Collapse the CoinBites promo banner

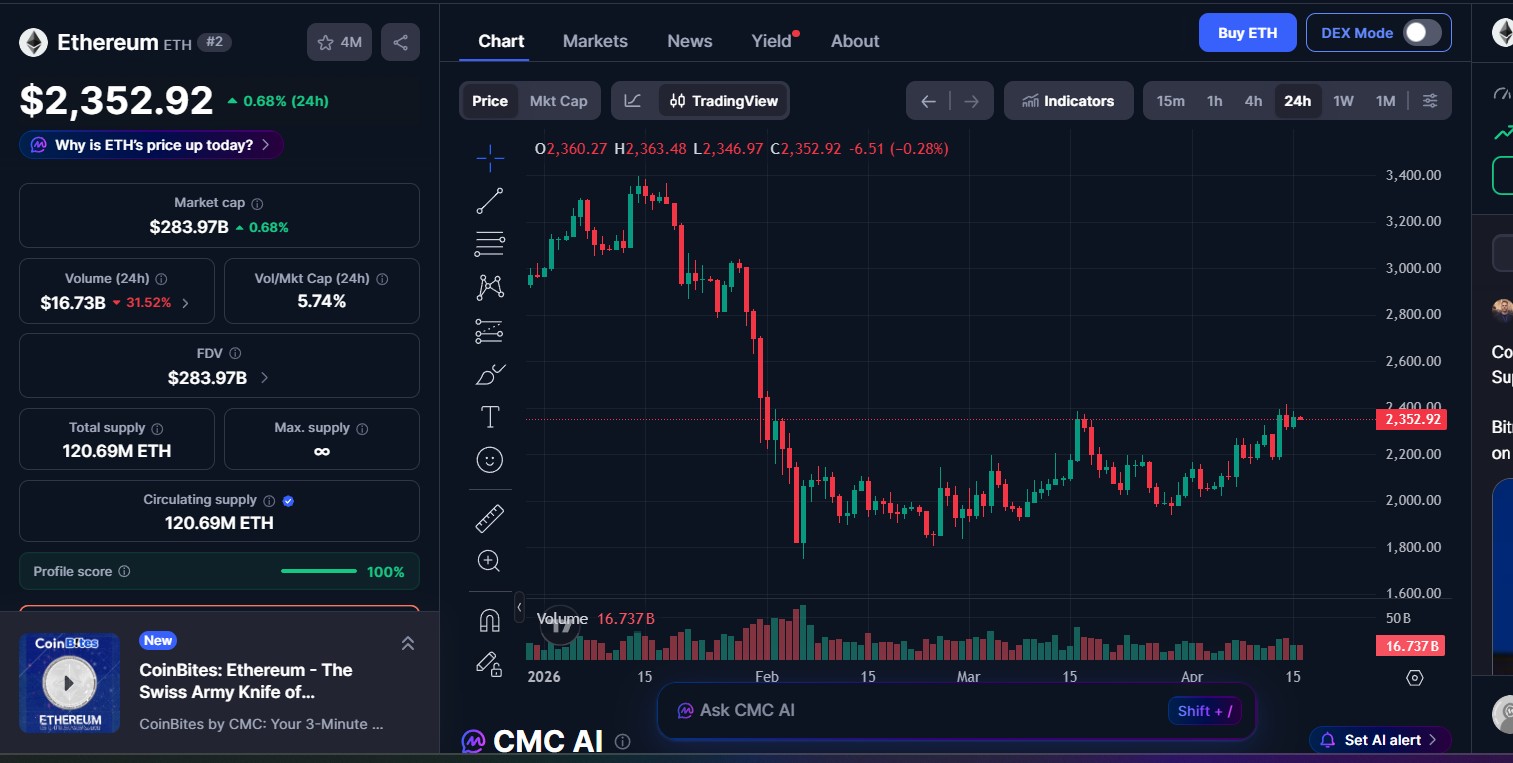(x=408, y=643)
